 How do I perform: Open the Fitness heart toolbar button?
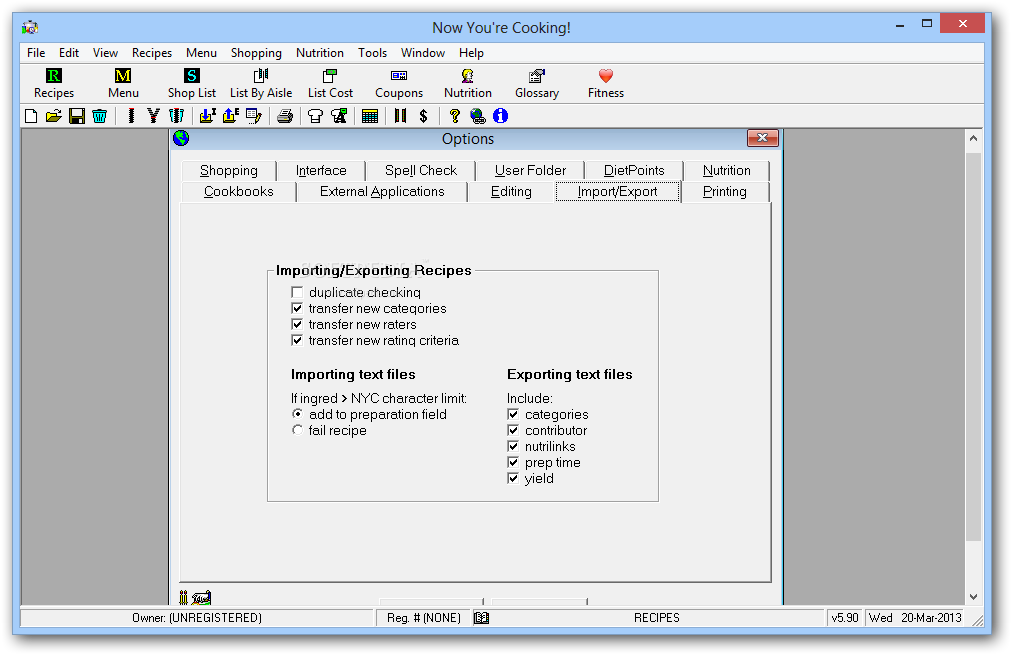click(605, 84)
